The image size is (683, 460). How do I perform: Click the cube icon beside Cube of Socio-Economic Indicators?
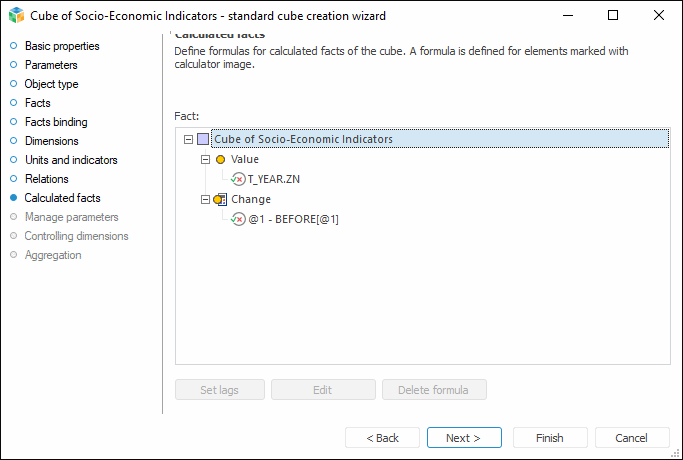pyautogui.click(x=203, y=140)
